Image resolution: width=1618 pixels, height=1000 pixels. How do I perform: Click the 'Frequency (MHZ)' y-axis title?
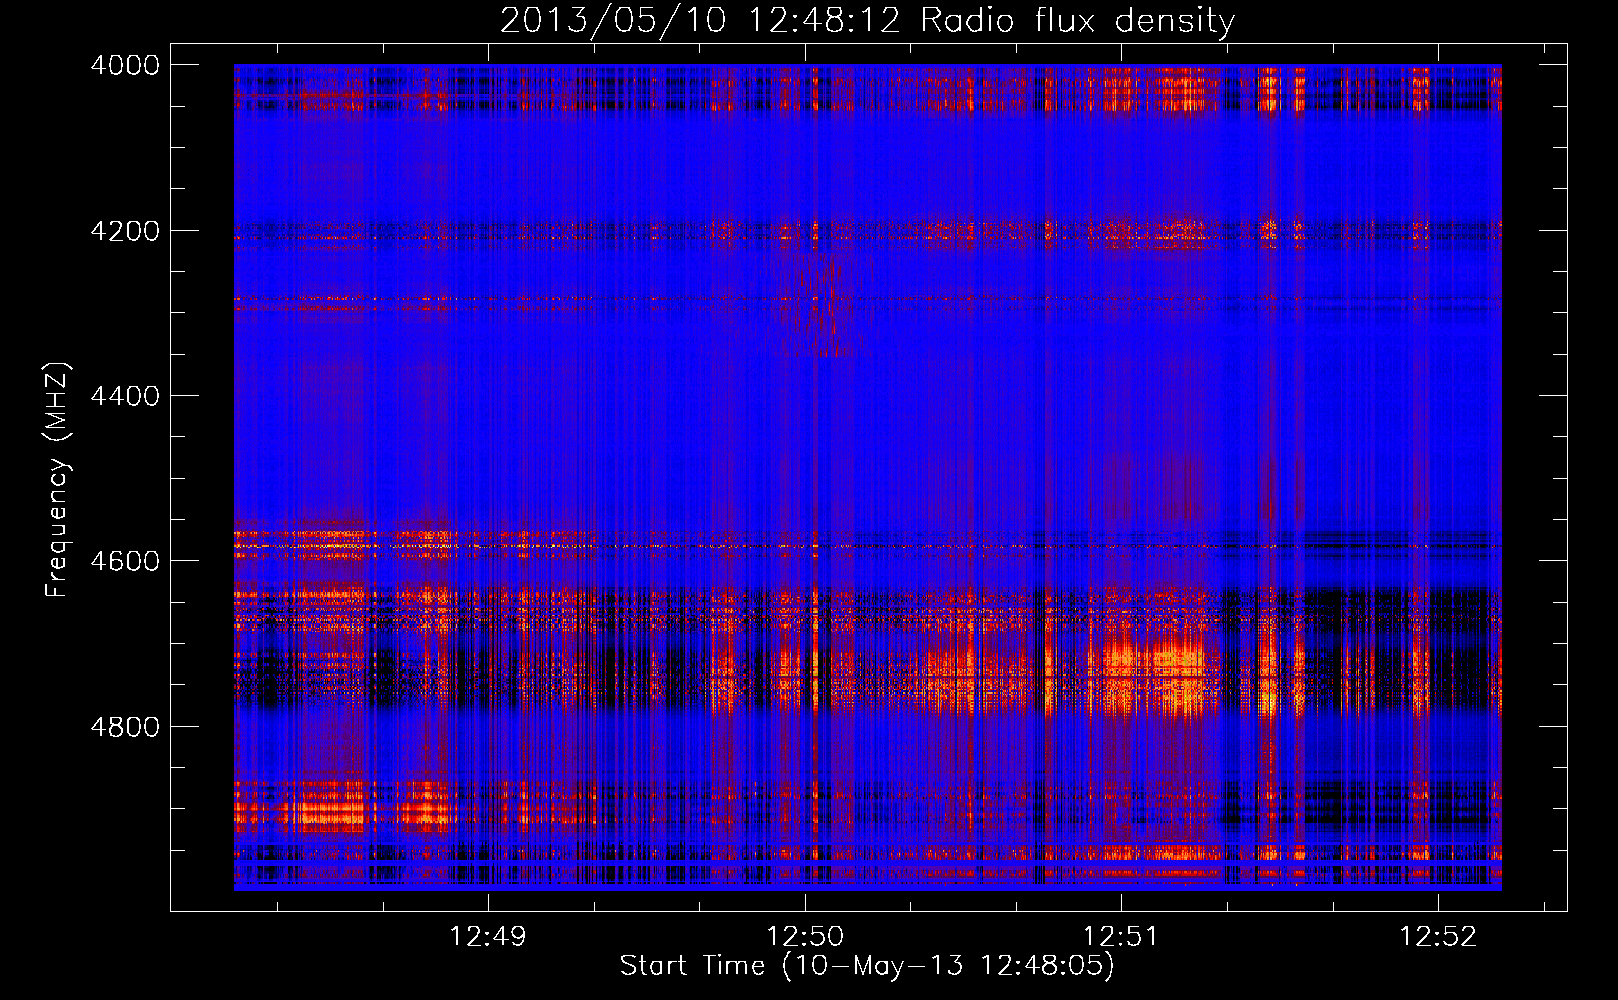click(57, 480)
